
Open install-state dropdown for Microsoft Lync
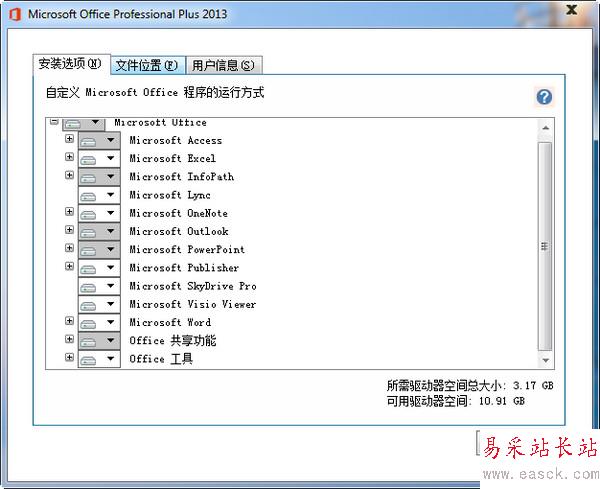99,195
